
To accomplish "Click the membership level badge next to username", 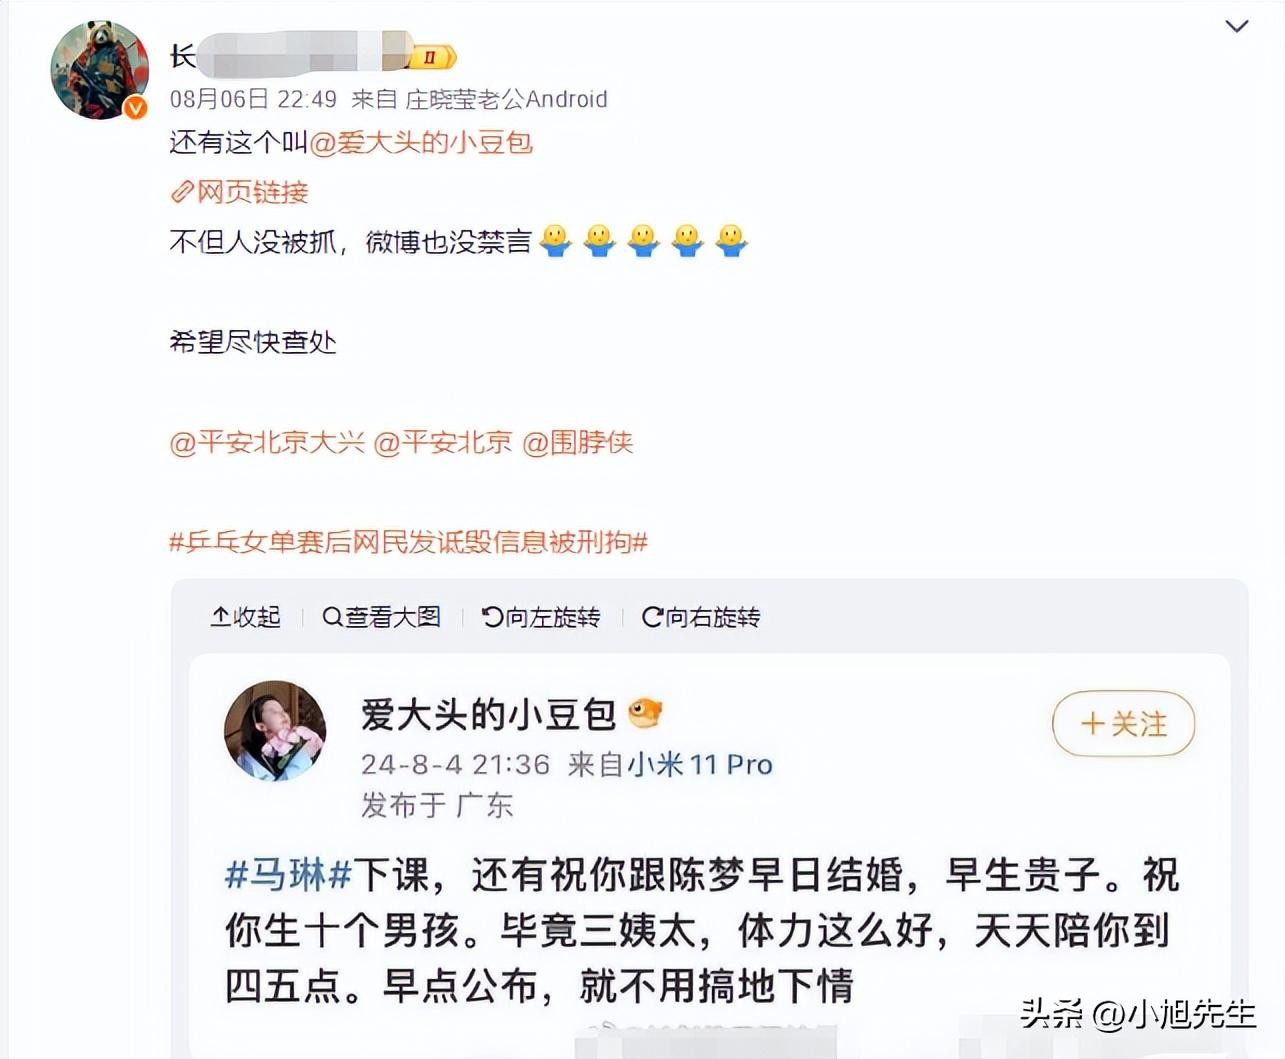I will point(433,57).
